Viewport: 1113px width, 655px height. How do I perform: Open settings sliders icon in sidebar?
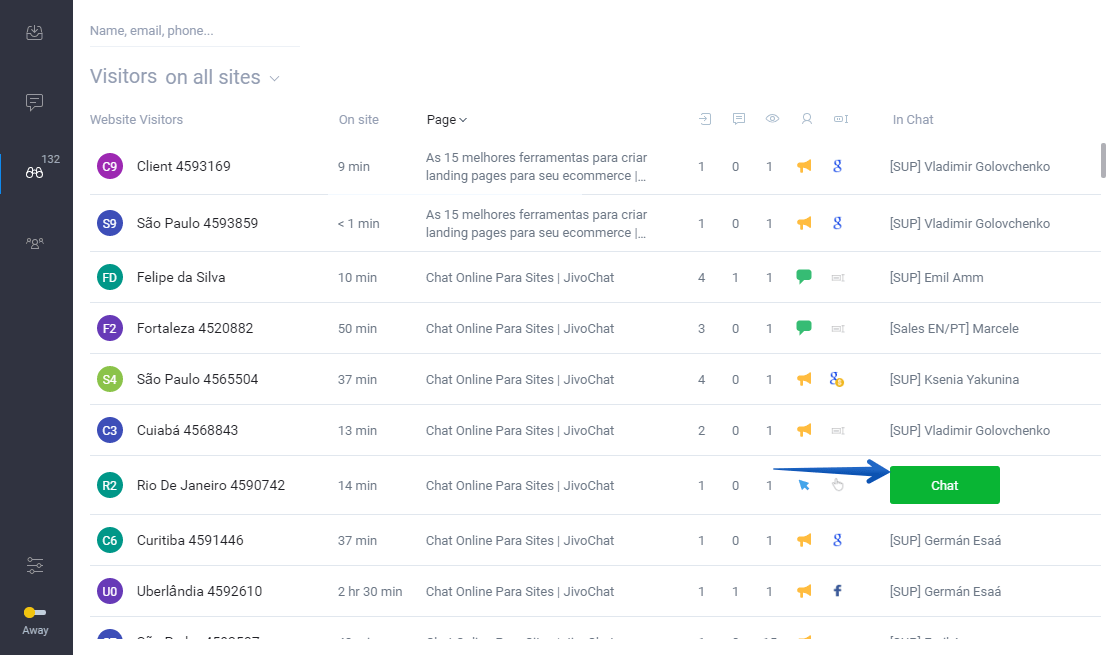pyautogui.click(x=34, y=566)
